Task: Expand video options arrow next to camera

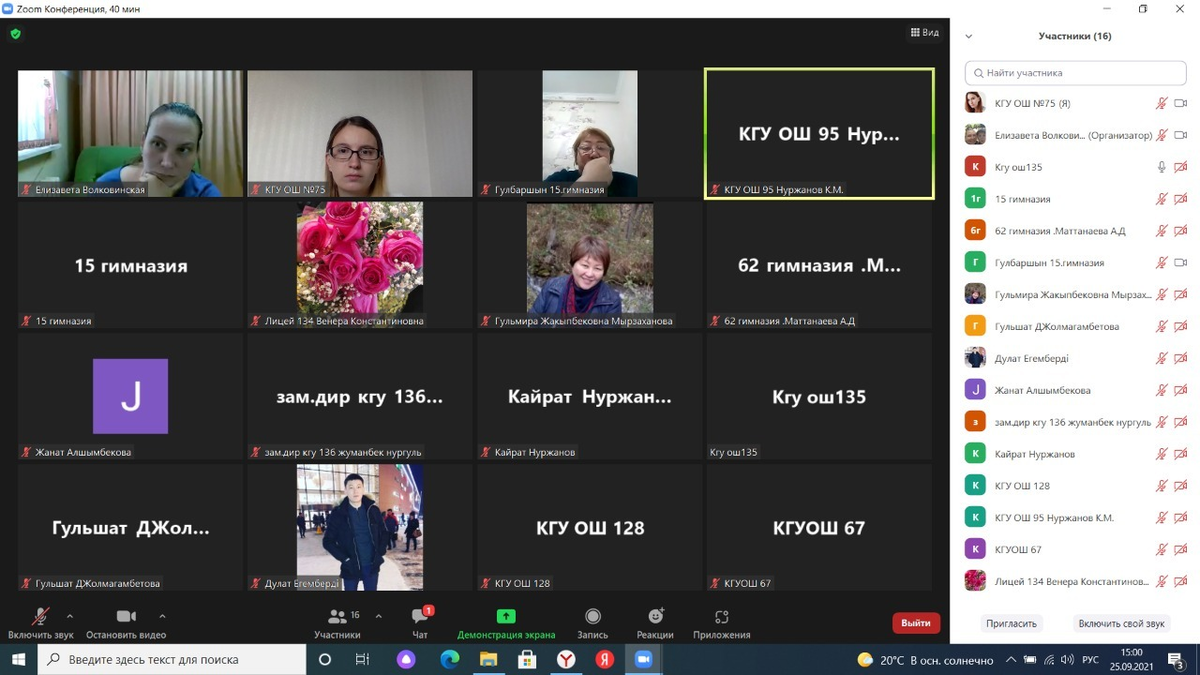Action: pos(162,616)
